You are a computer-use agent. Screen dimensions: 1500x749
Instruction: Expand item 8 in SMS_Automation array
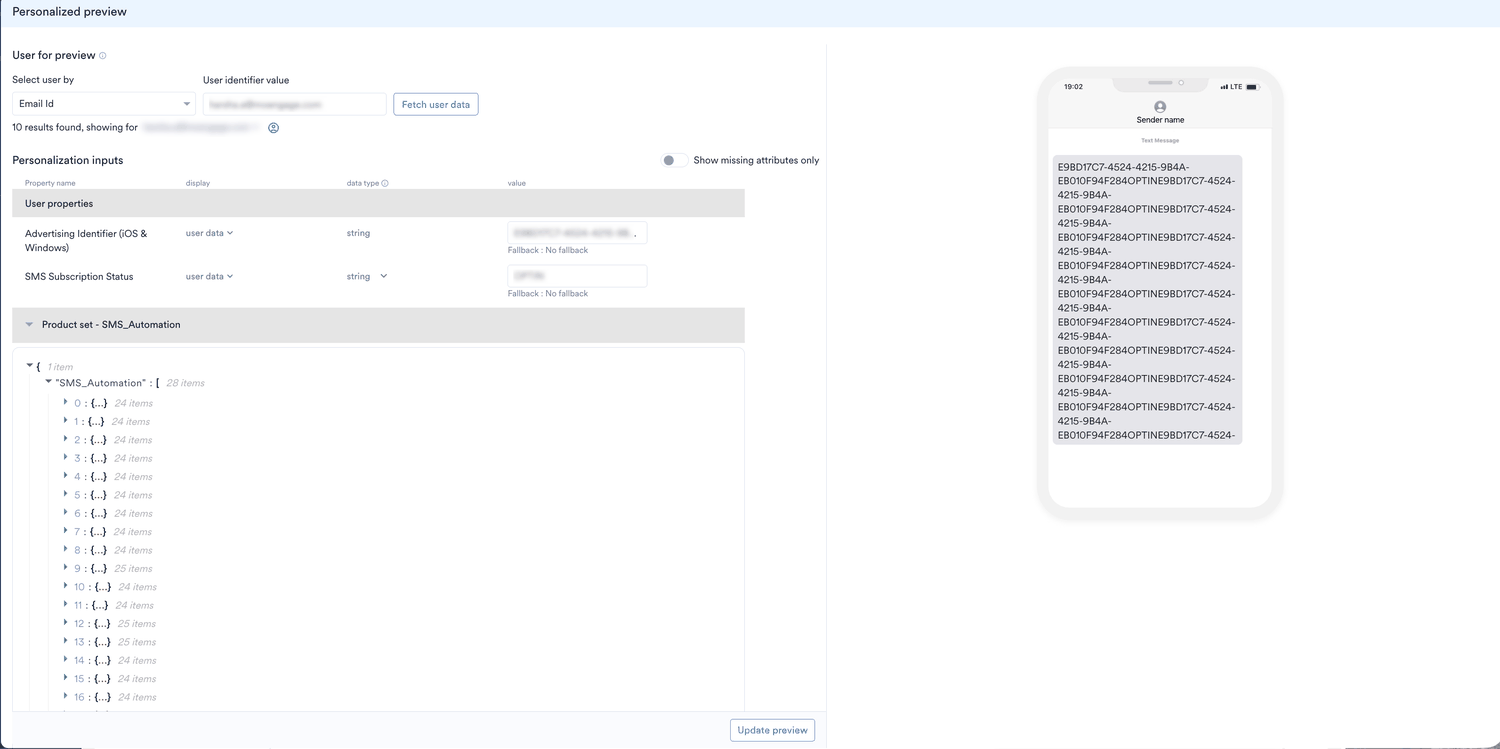click(x=66, y=549)
